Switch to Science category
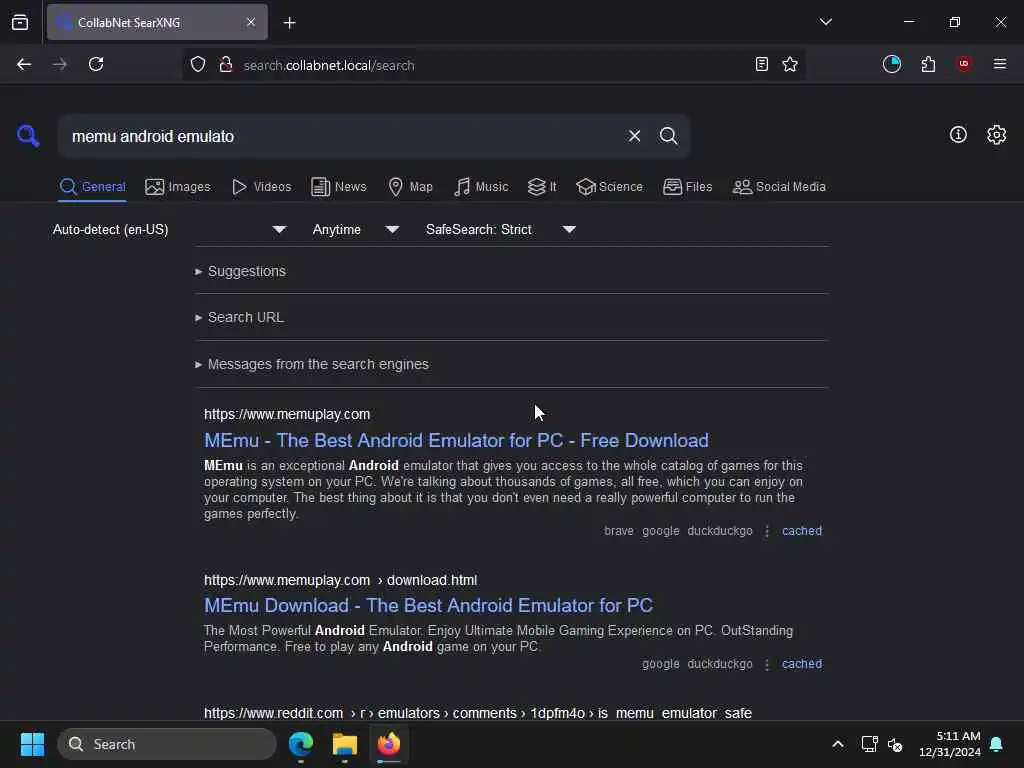This screenshot has height=768, width=1024. click(x=609, y=187)
